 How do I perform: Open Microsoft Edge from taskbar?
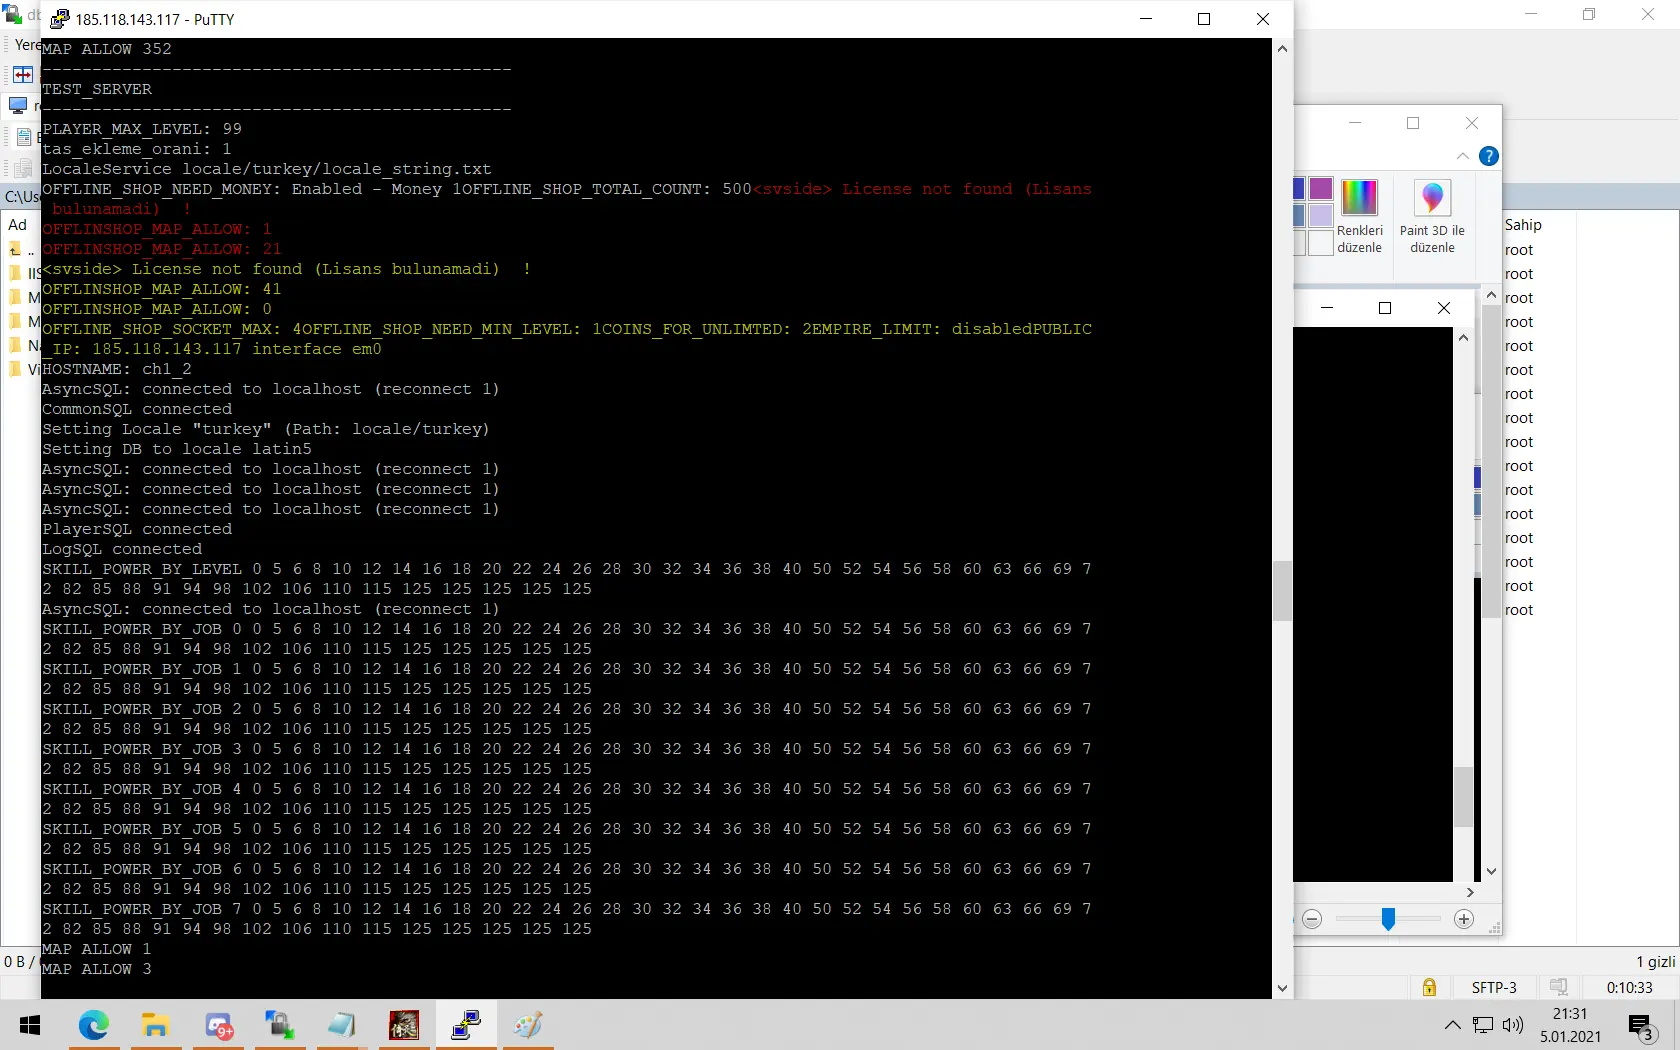[93, 1025]
